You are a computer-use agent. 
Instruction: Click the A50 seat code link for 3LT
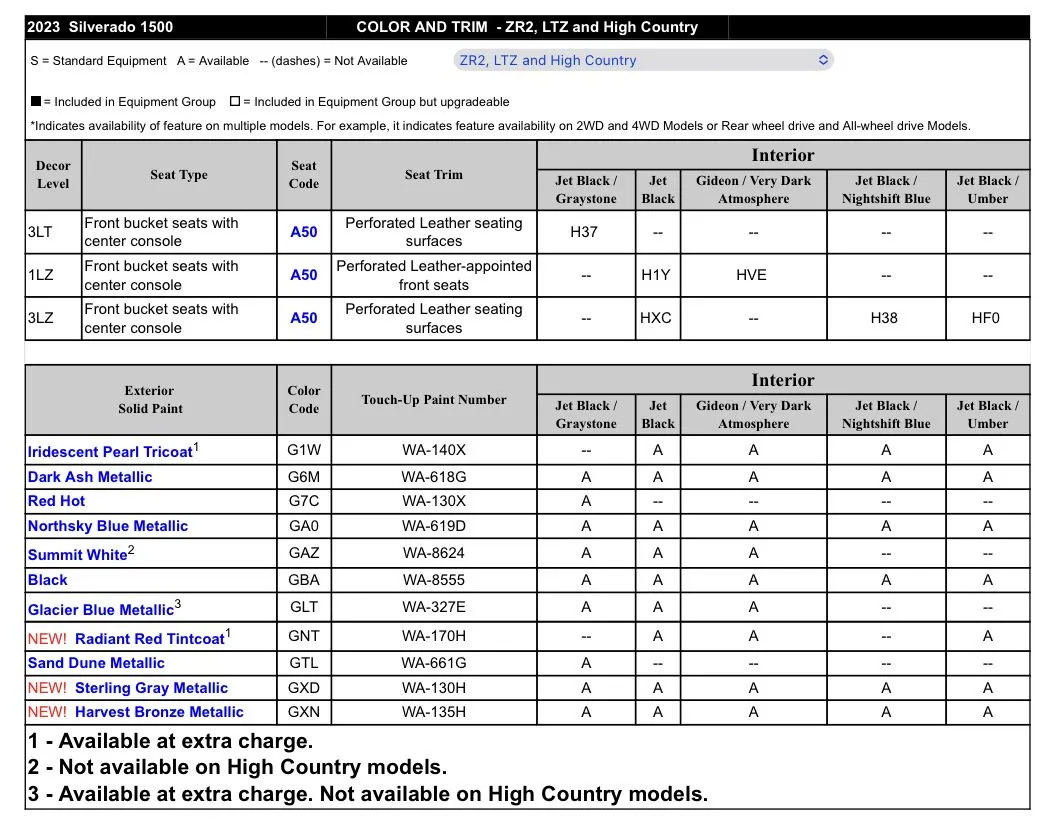(x=304, y=232)
